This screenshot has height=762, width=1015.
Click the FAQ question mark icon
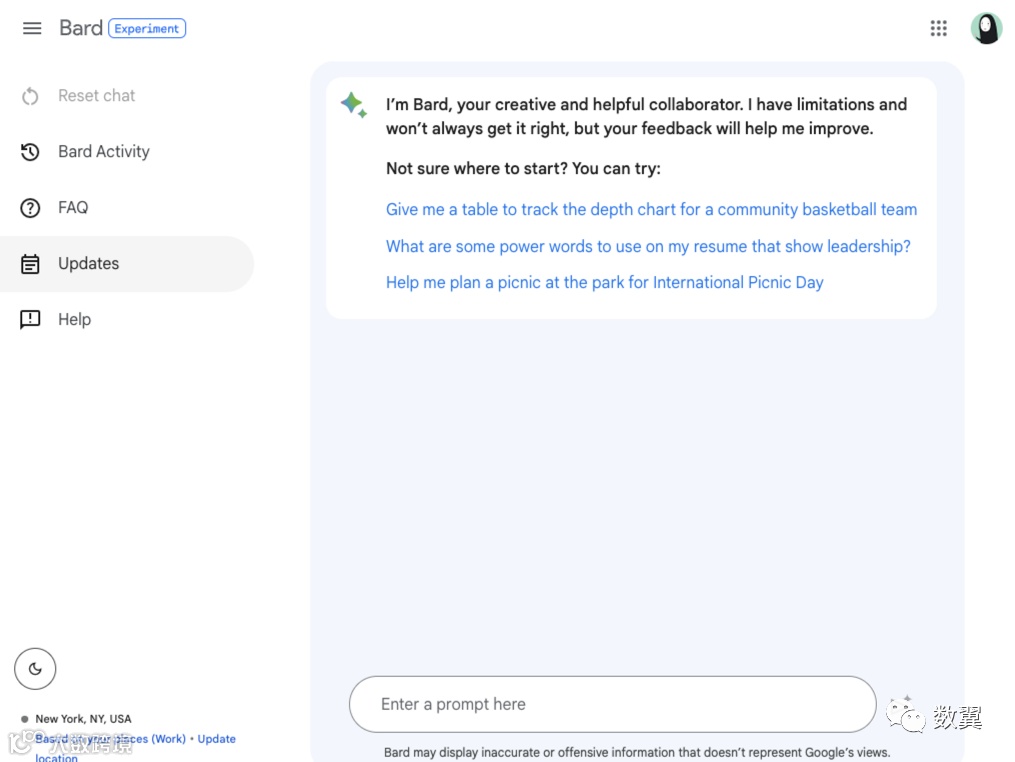click(x=30, y=208)
